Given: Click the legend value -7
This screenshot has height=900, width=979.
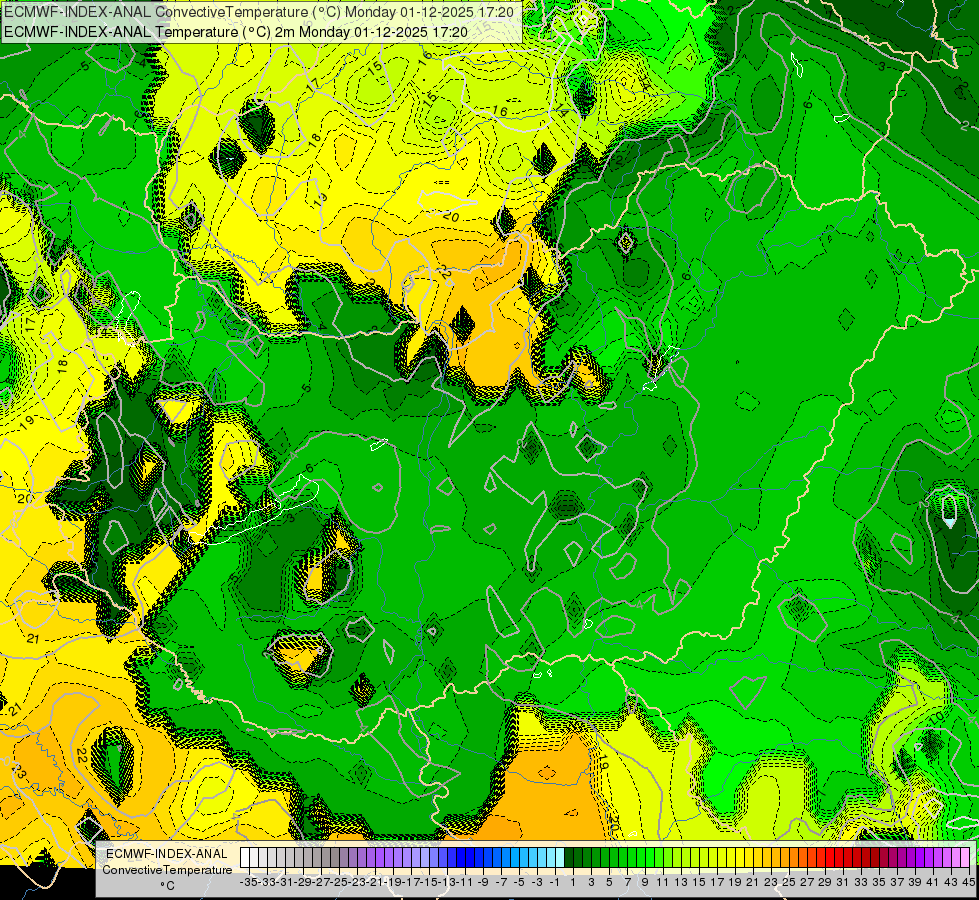Looking at the screenshot, I should (x=501, y=882).
